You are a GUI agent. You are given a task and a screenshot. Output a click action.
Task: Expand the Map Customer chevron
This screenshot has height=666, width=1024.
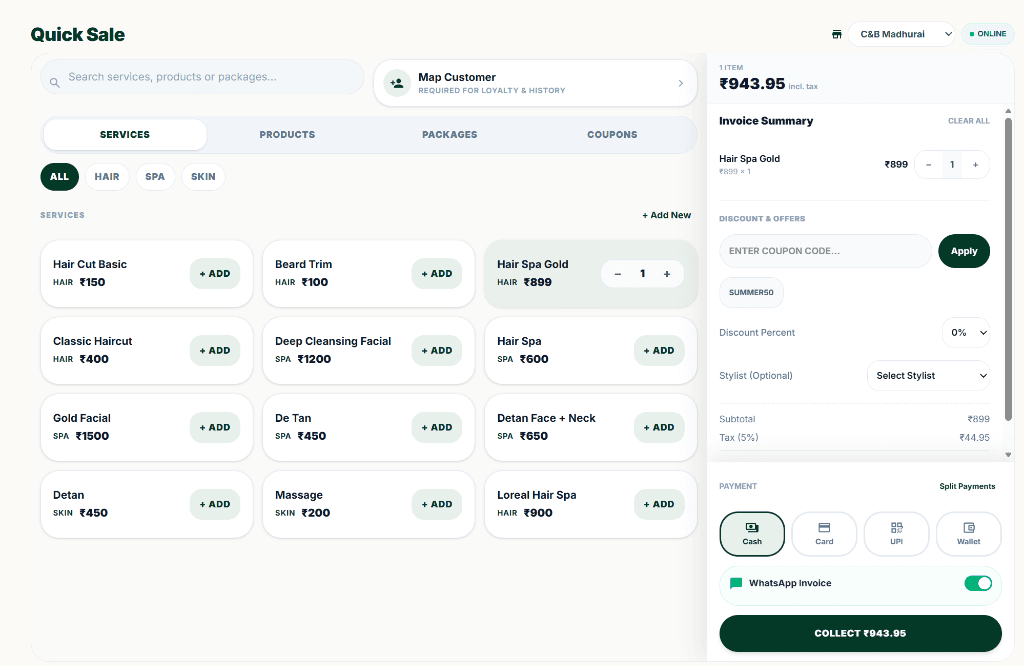tap(680, 83)
